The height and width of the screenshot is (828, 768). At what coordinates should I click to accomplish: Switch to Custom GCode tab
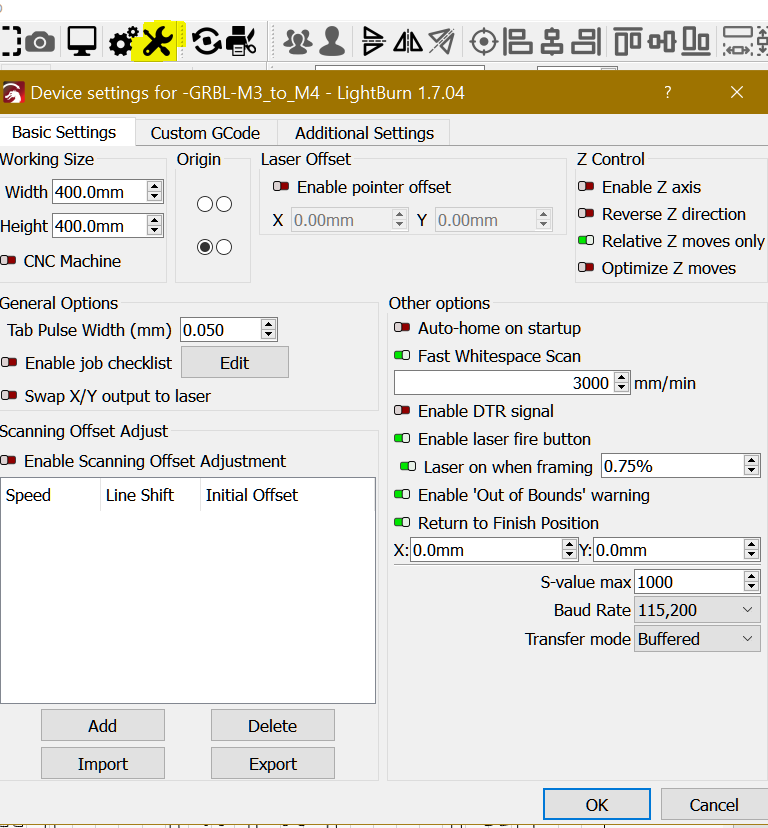pyautogui.click(x=205, y=133)
